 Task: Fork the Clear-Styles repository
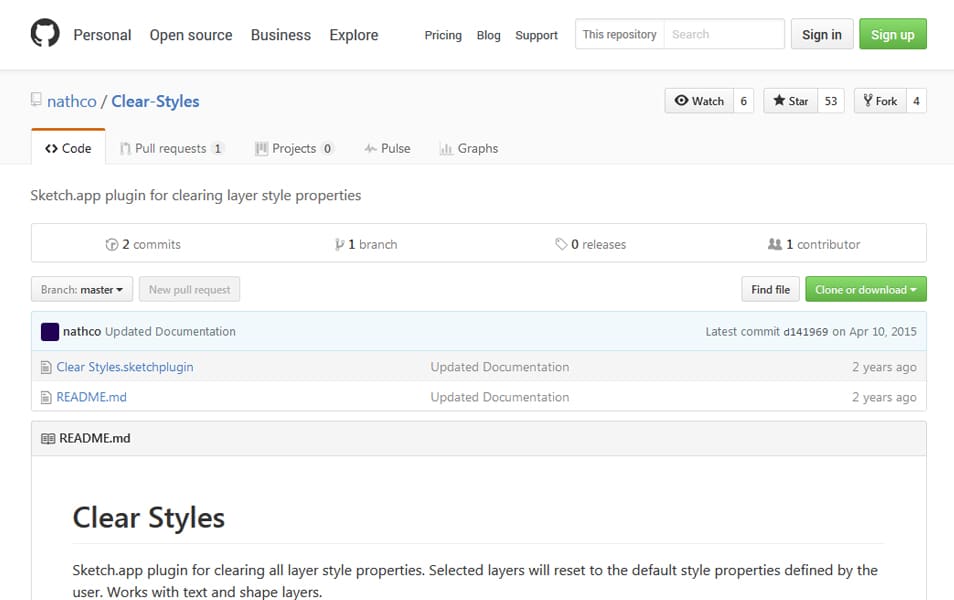879,101
